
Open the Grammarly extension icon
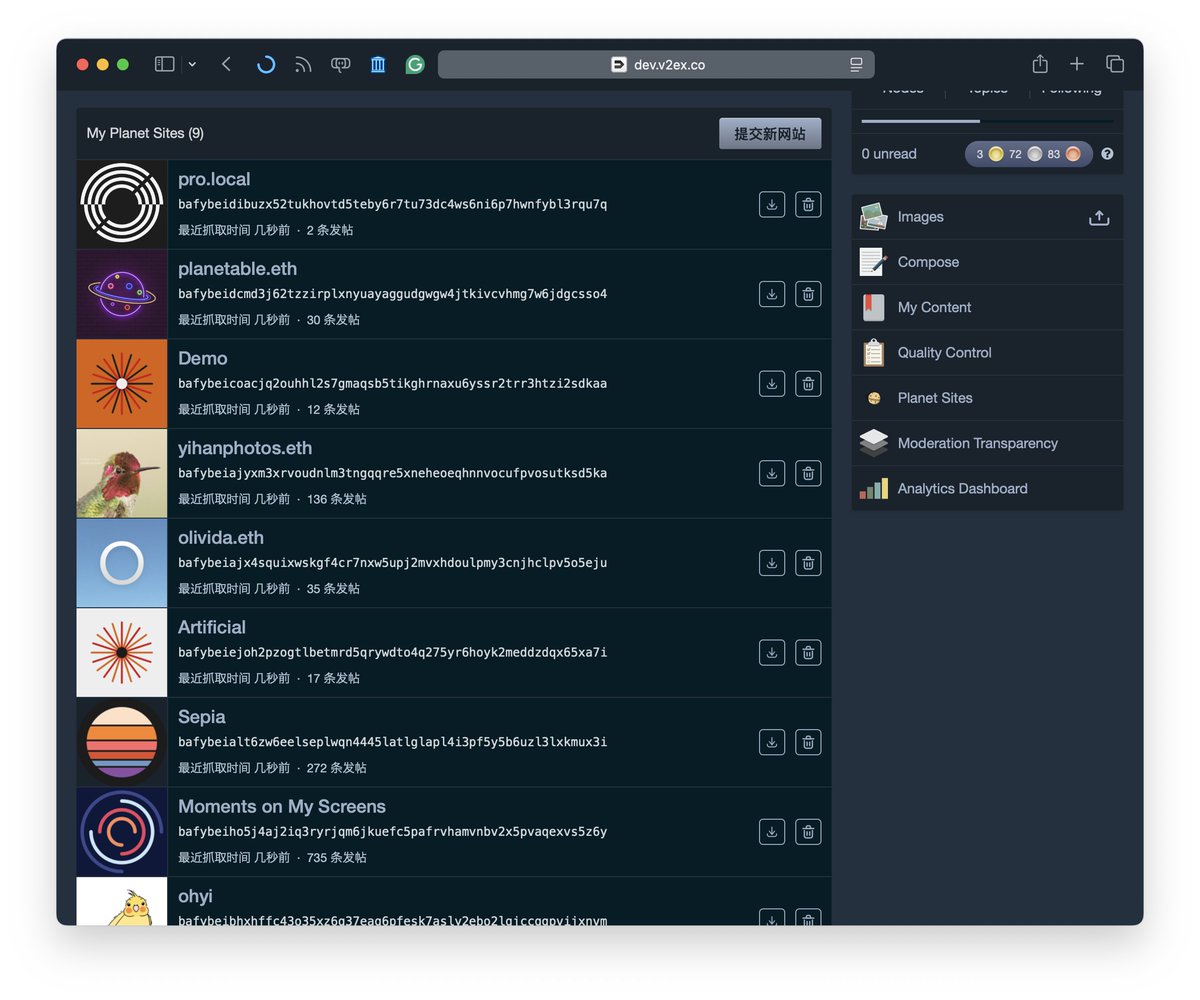coord(415,64)
